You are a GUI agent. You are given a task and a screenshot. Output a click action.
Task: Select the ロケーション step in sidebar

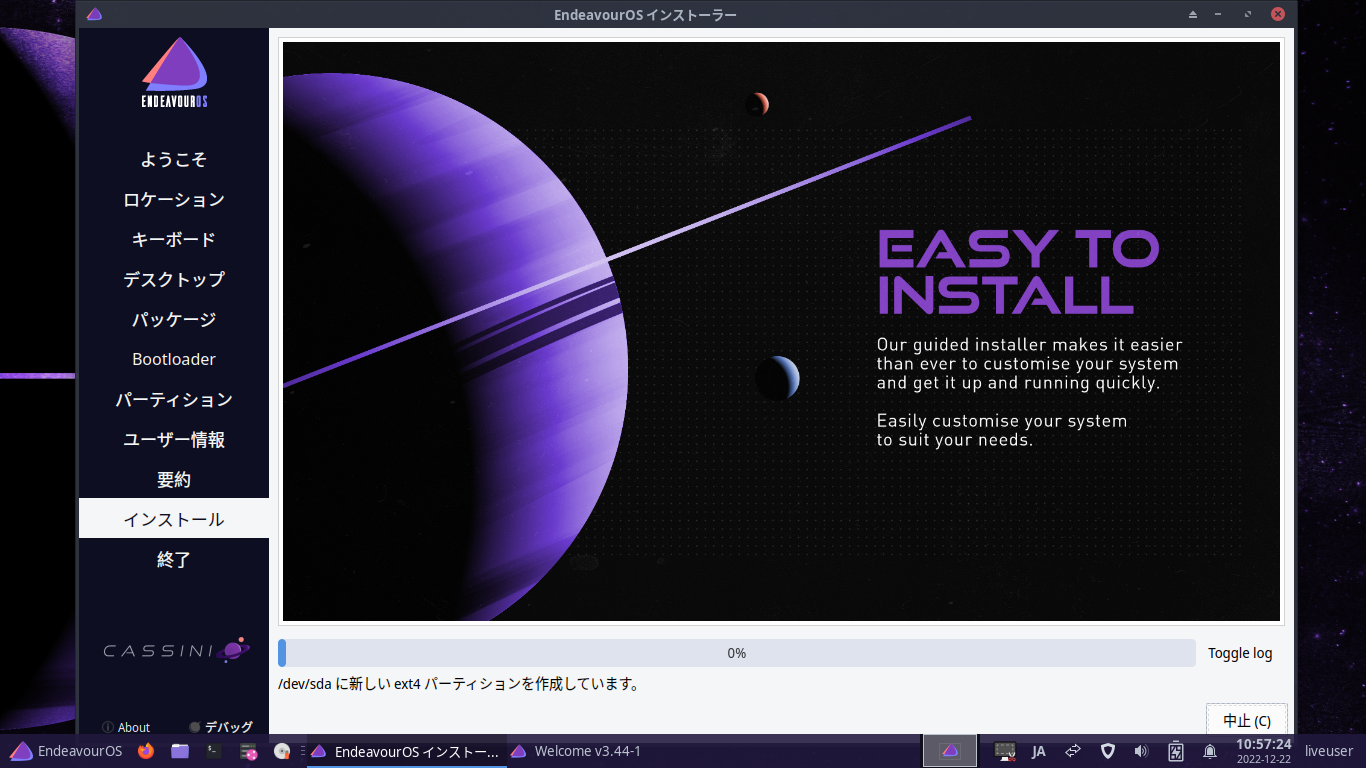[174, 199]
